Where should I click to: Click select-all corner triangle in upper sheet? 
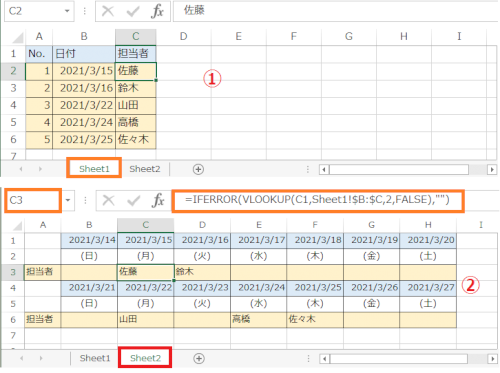18,38
